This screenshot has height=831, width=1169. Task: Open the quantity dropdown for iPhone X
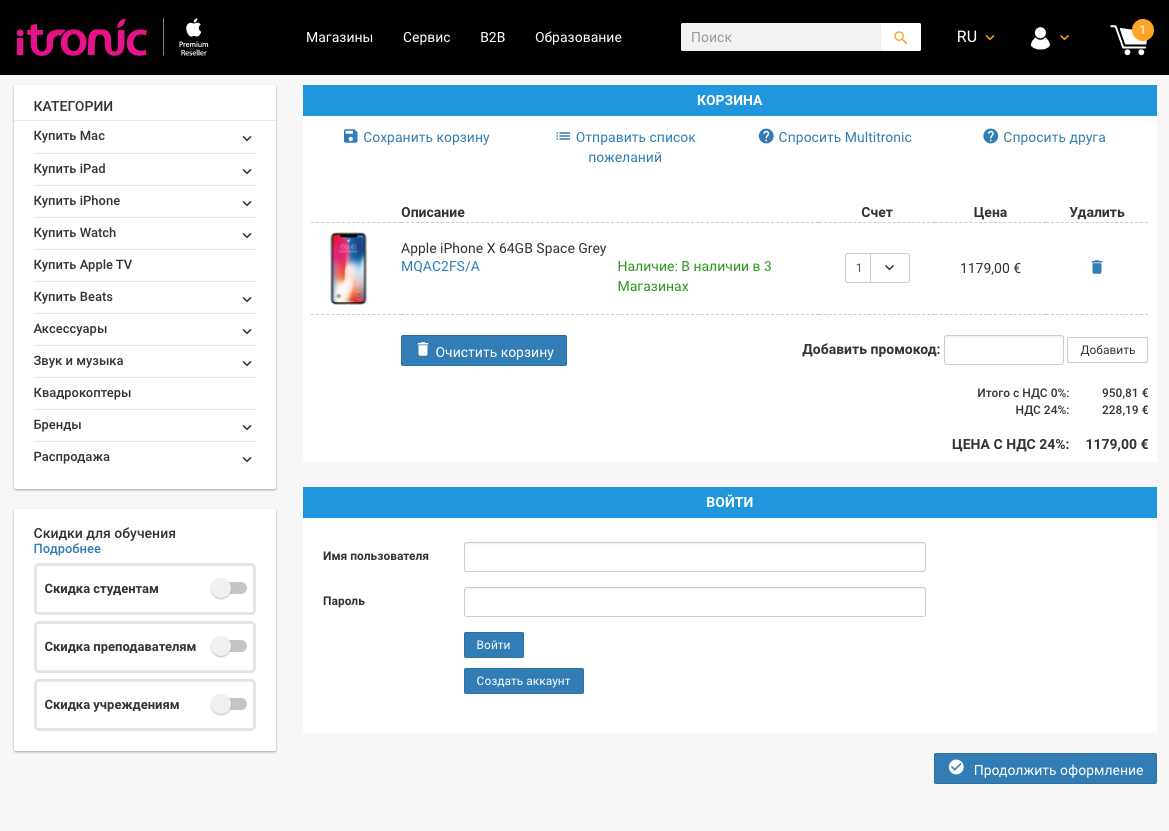coord(889,268)
